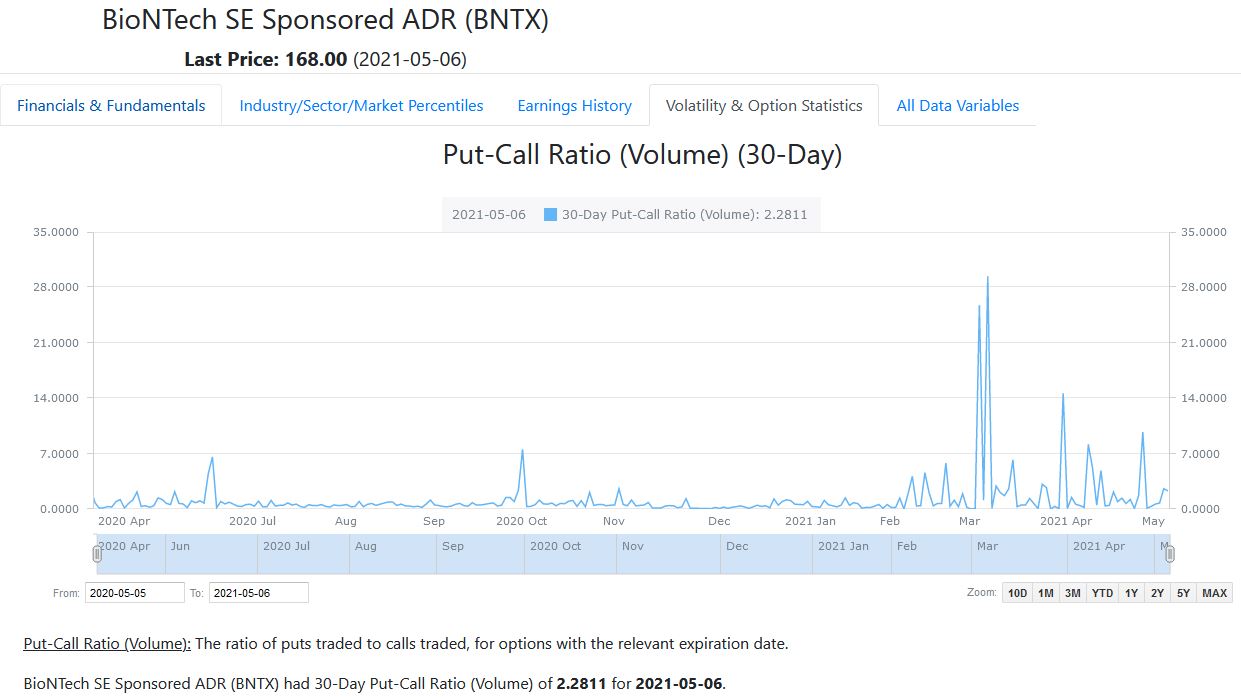1241x697 pixels.
Task: Switch to Industry/Sector/Market Percentiles tab
Action: point(361,105)
